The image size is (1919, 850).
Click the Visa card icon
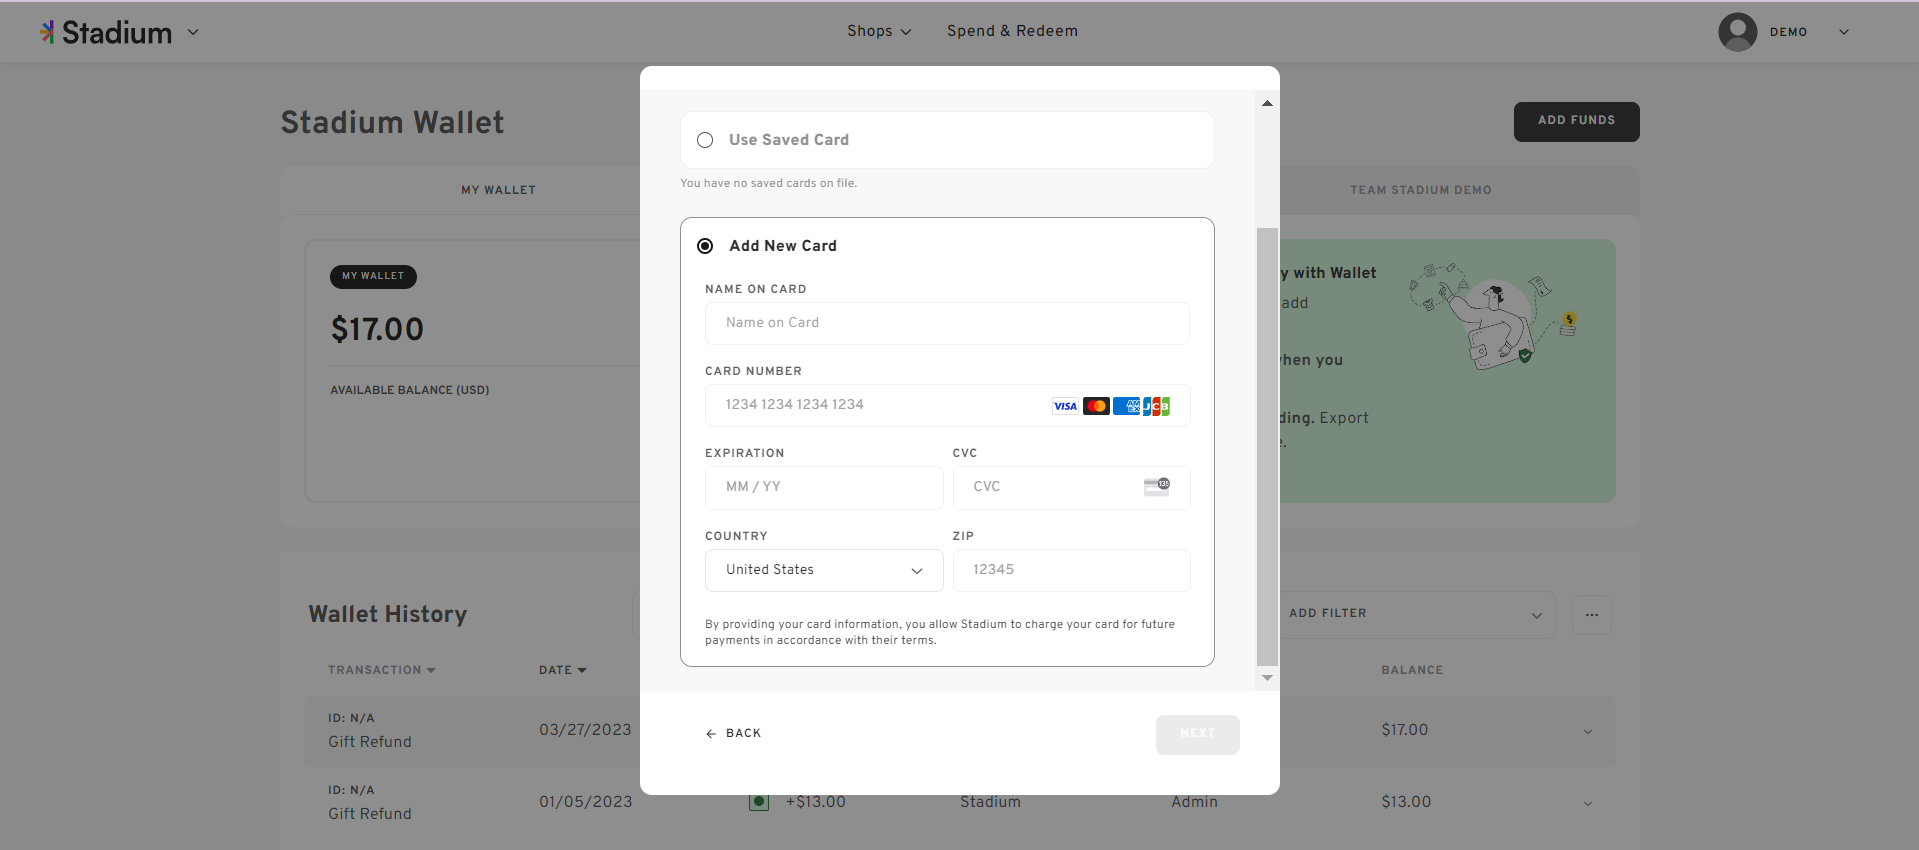point(1065,406)
